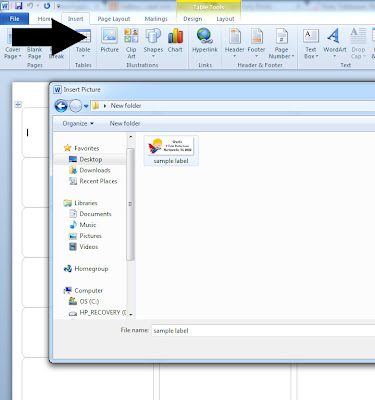Click the navigation pane scrollbar thumb

click(131, 204)
